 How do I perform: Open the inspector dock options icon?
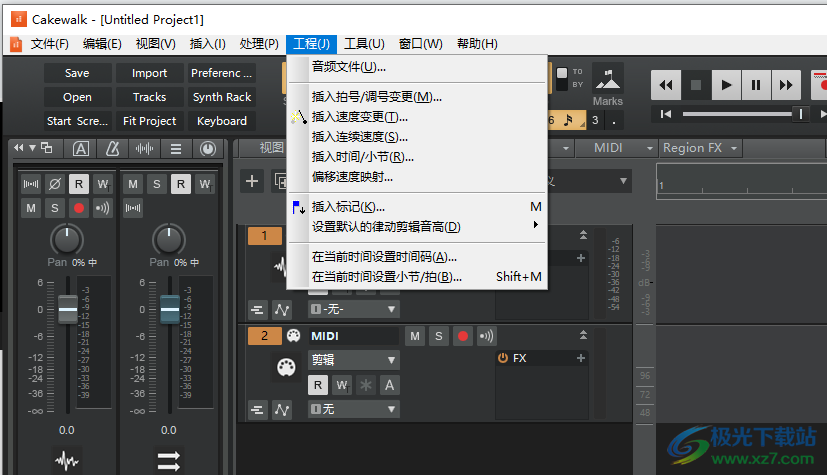[x=46, y=148]
